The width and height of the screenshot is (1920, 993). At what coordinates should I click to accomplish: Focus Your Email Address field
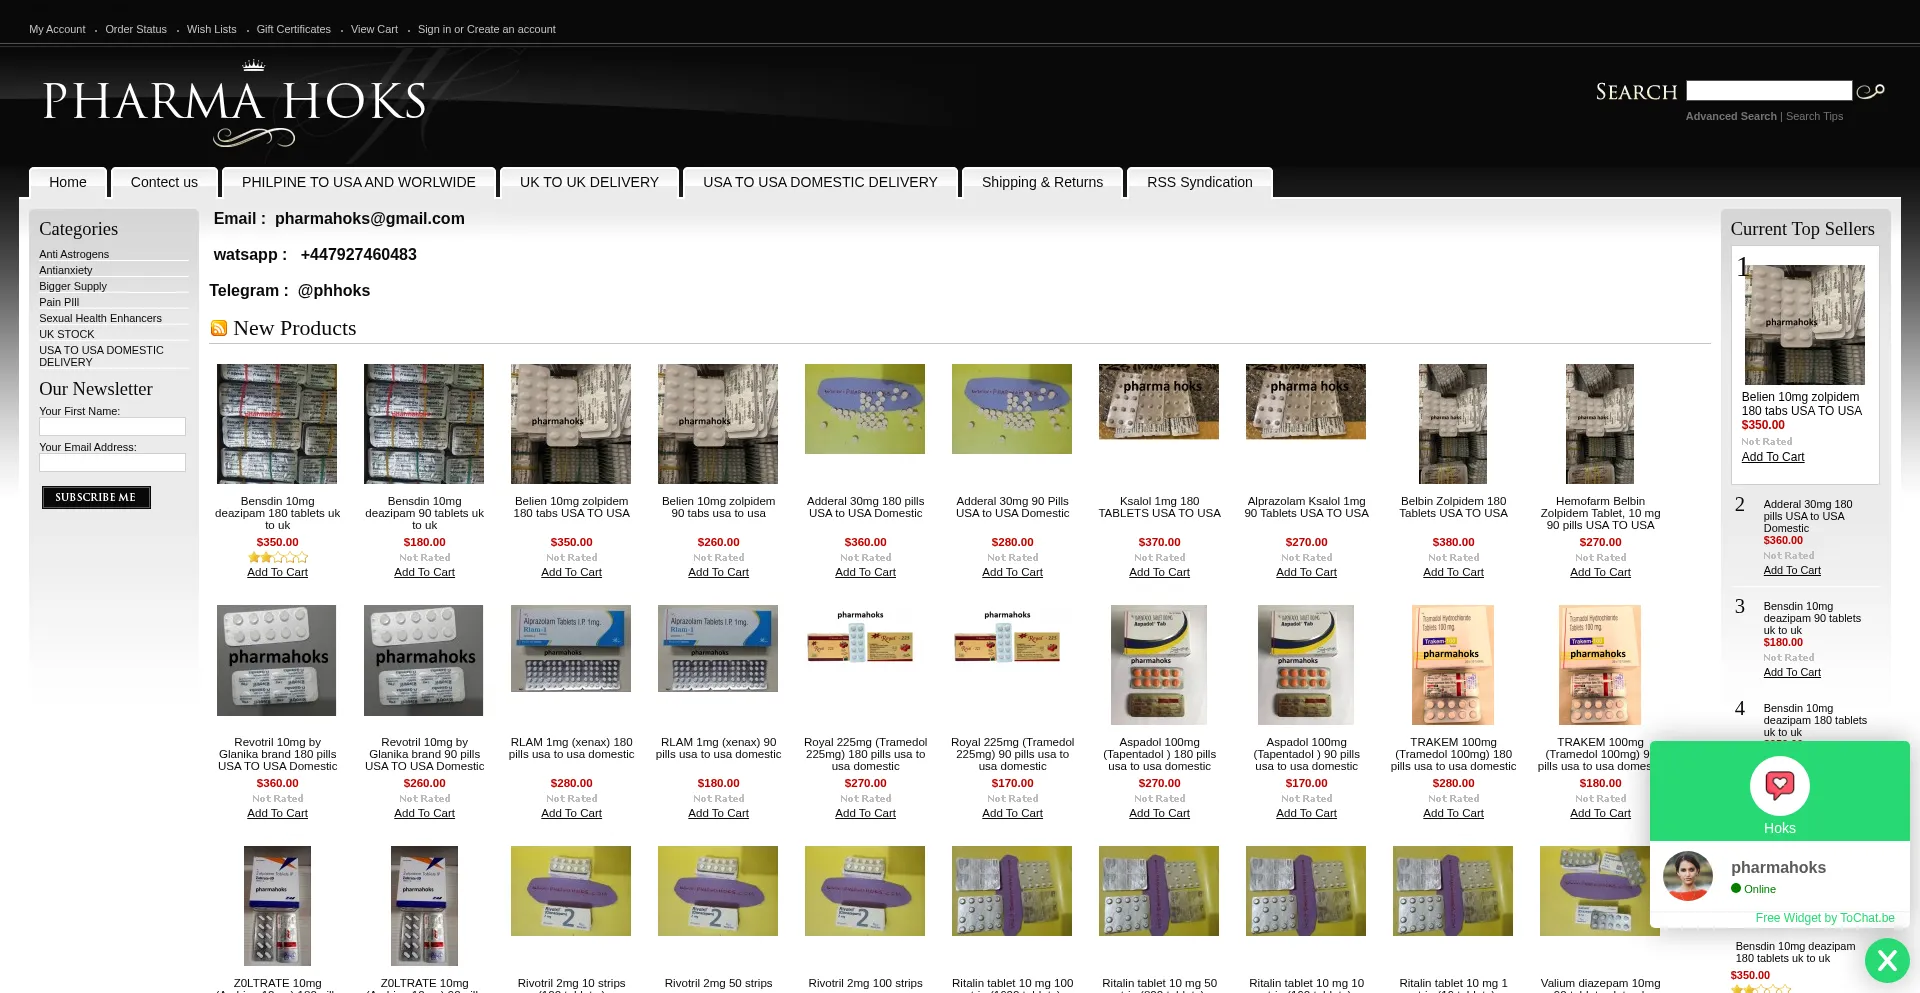point(112,462)
